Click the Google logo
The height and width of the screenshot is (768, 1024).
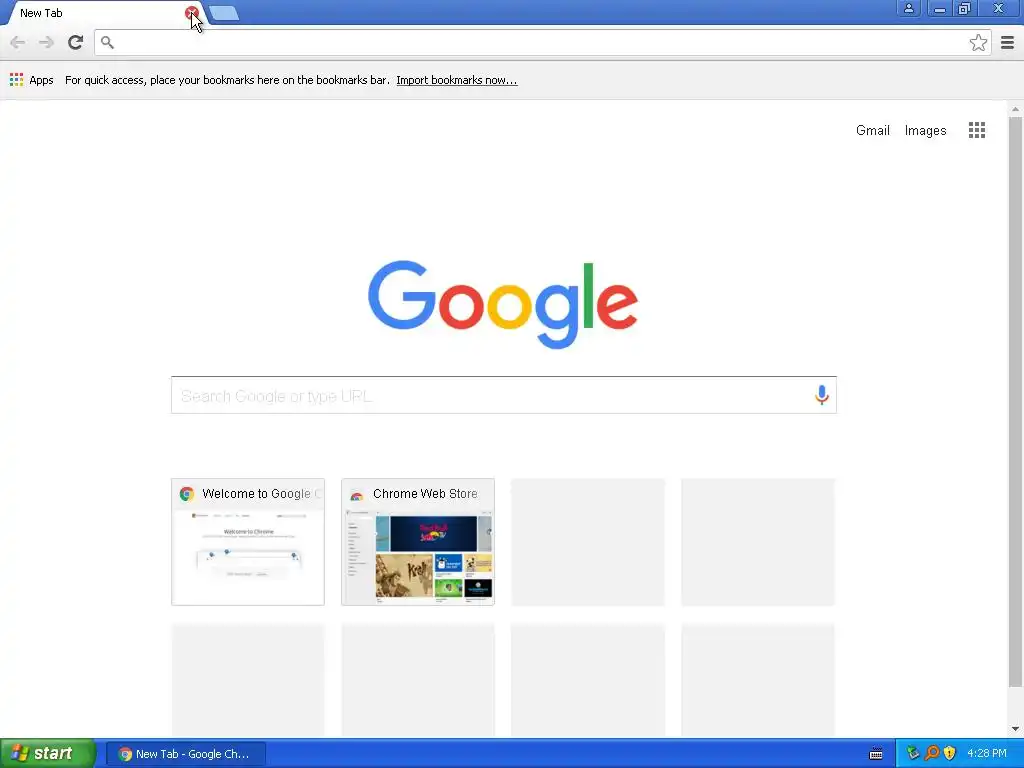[503, 304]
